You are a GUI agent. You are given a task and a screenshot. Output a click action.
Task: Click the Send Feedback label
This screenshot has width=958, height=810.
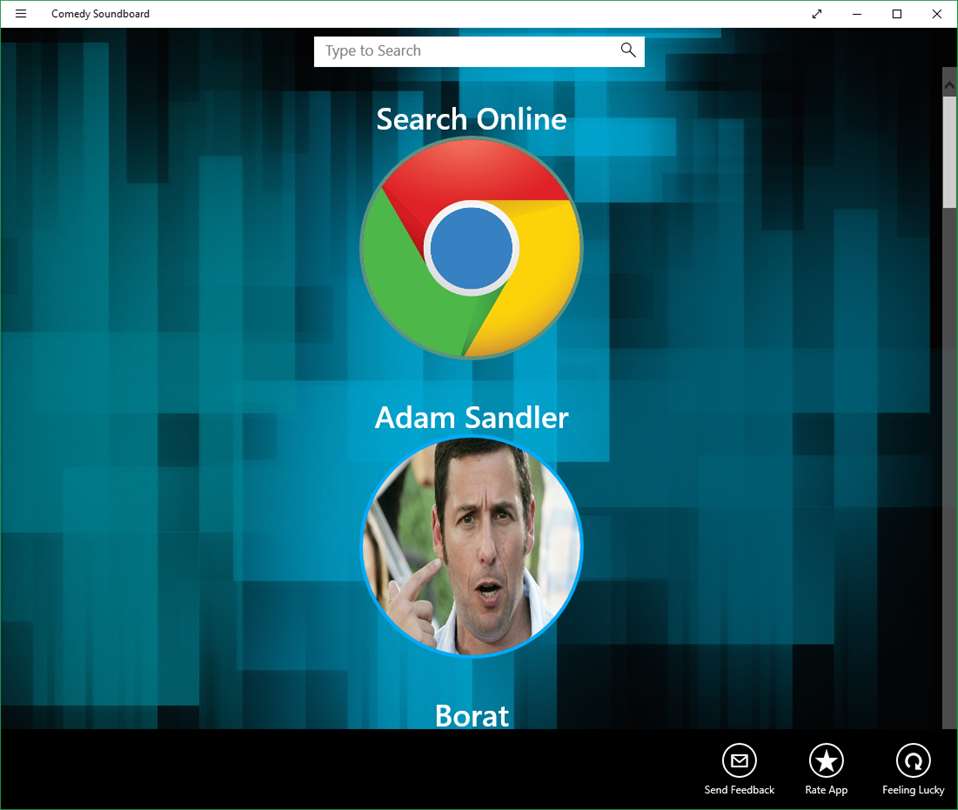pos(739,790)
